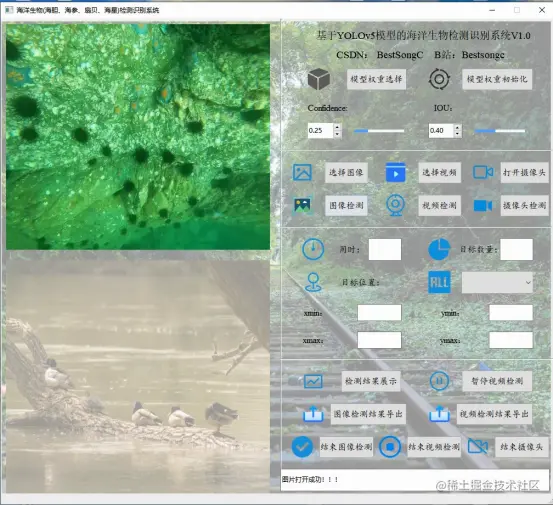554x506 pixels.
Task: Click the IOU: label
Action: pos(443,108)
